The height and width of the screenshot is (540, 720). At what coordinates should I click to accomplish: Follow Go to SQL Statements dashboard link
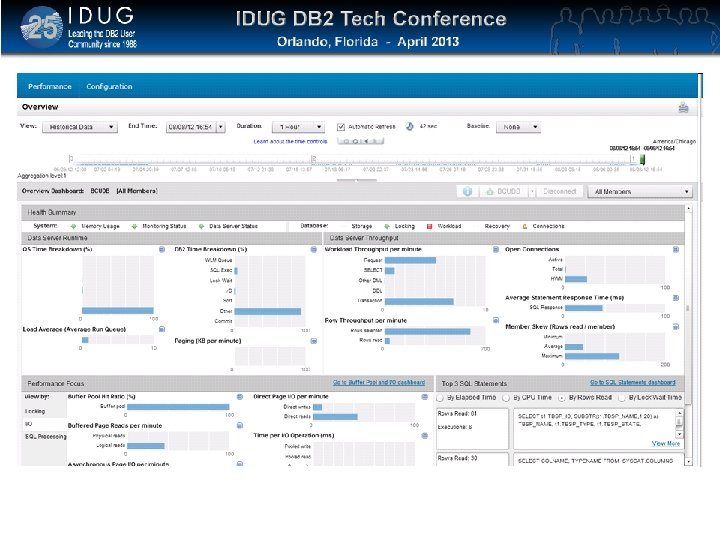(x=633, y=382)
